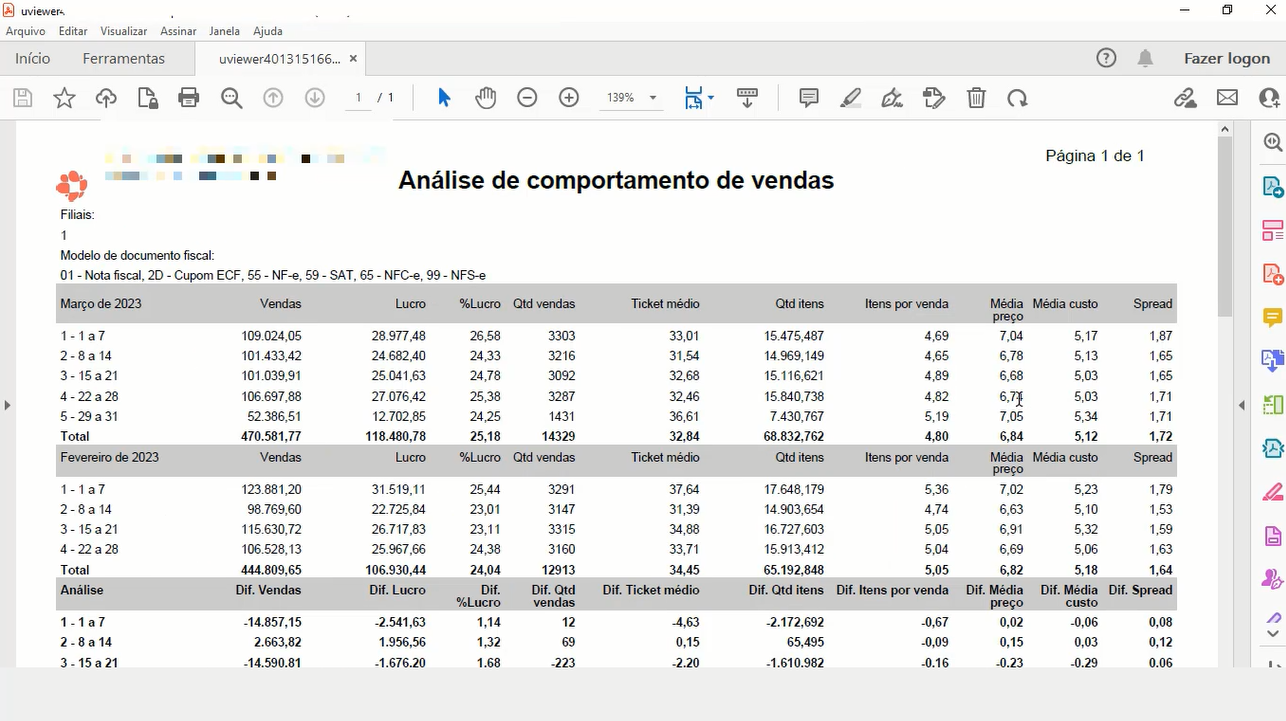Zoom in with the plus icon
The image size is (1286, 721).
(x=569, y=98)
